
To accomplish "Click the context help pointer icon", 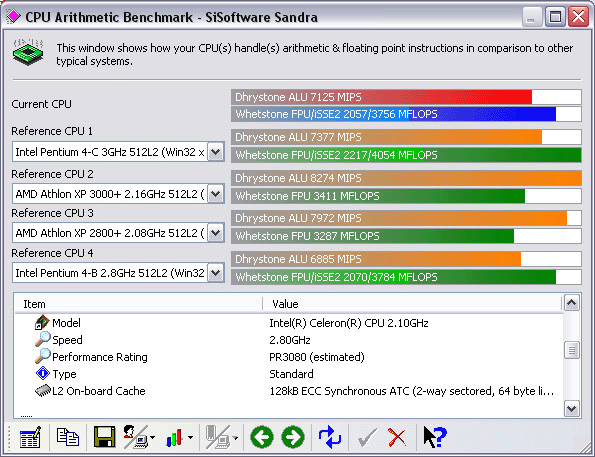I will click(x=435, y=437).
